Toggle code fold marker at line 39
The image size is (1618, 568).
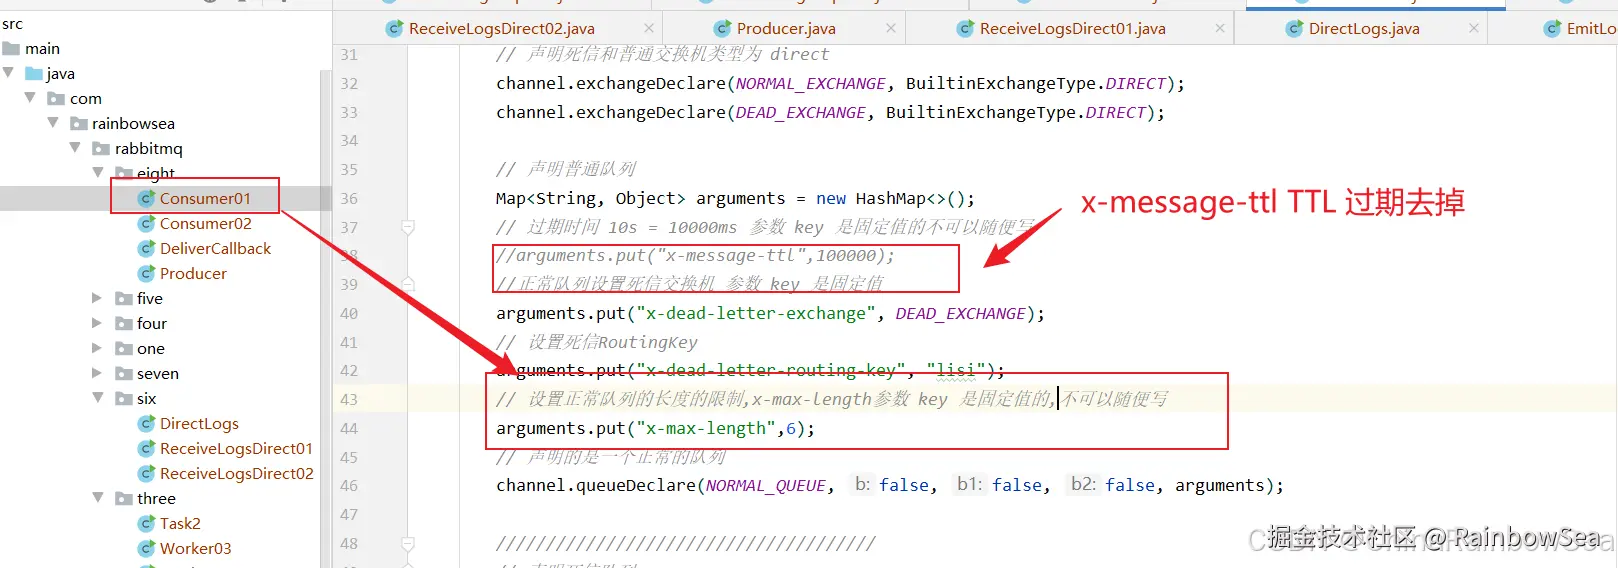408,284
